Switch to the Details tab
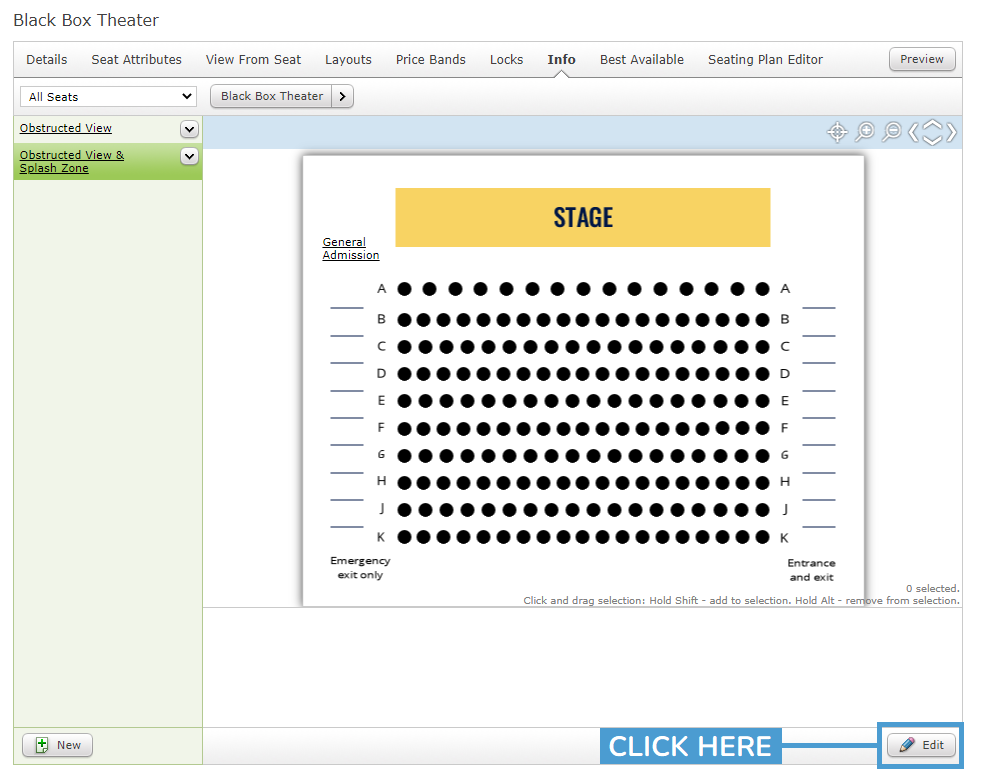The height and width of the screenshot is (781, 985). click(46, 60)
